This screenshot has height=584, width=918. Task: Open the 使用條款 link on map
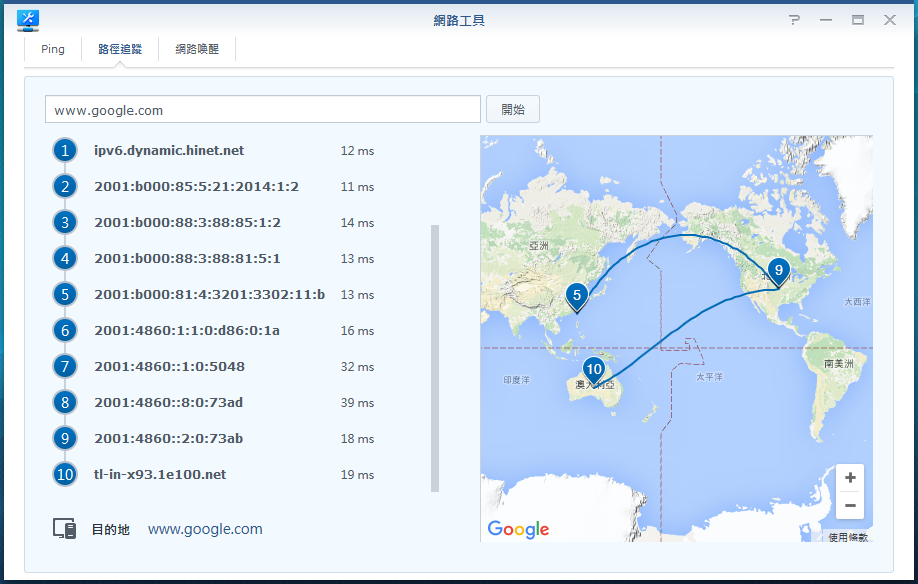(x=848, y=537)
